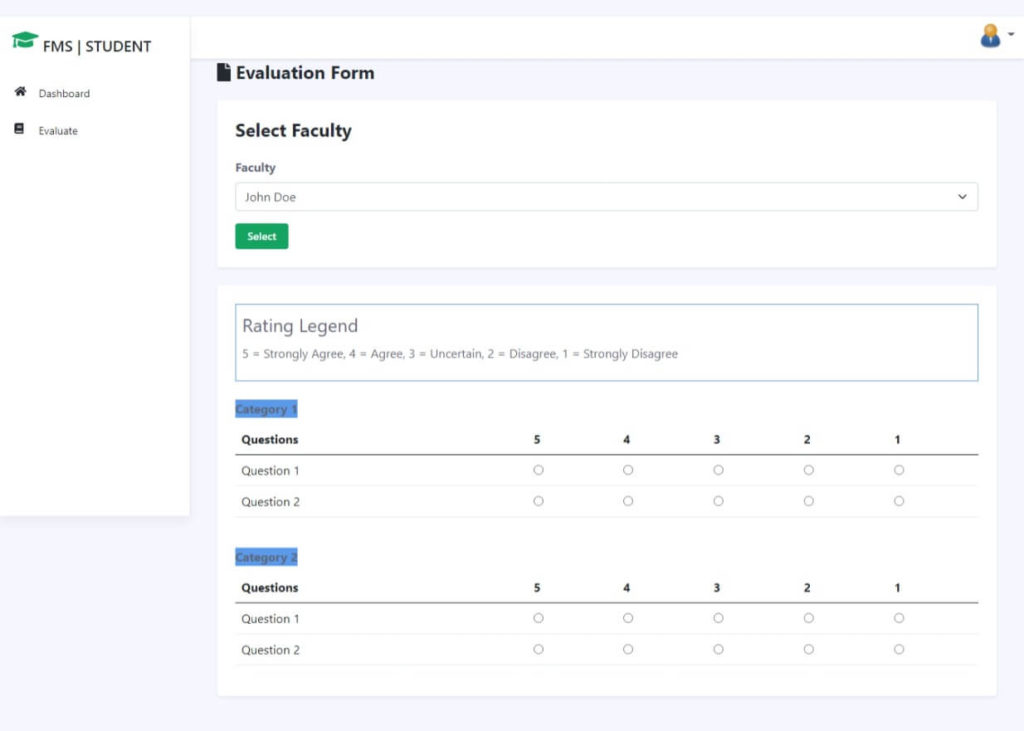The image size is (1024, 731).
Task: Select rating 5 for Question 2 in Category 2
Action: pos(538,649)
